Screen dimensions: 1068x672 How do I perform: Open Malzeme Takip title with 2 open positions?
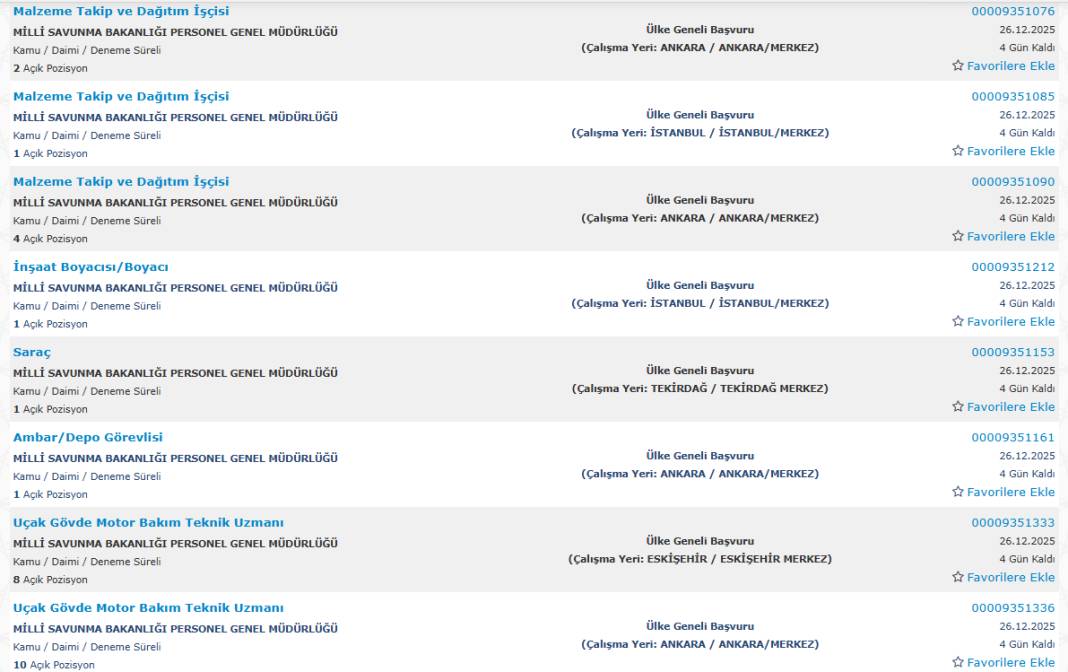(121, 11)
